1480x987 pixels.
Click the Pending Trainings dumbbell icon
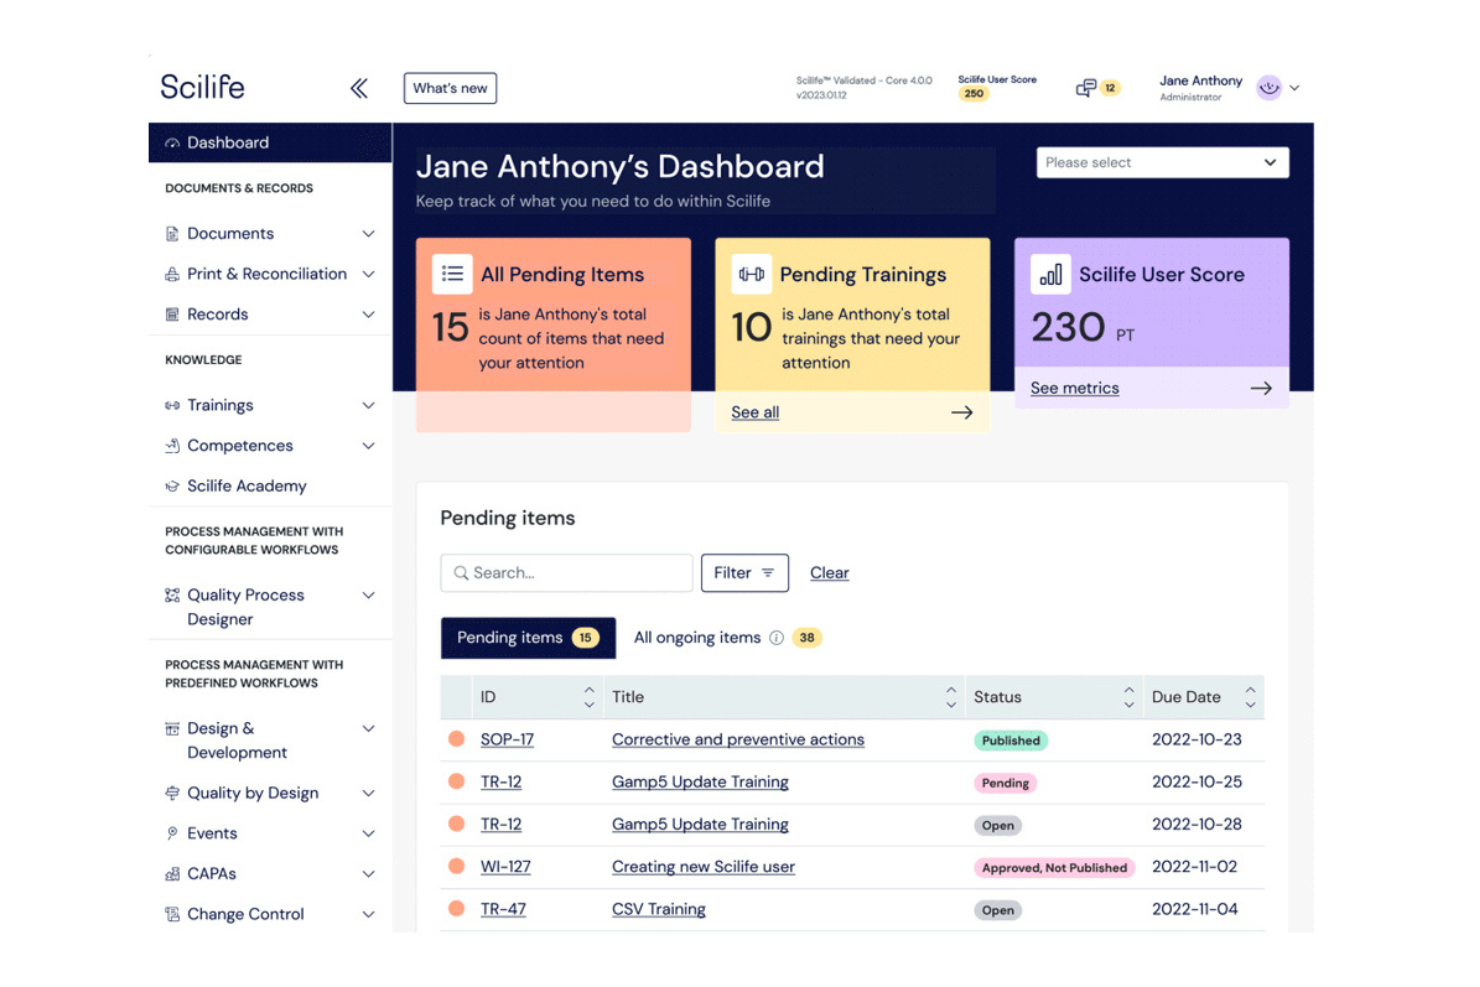click(751, 274)
